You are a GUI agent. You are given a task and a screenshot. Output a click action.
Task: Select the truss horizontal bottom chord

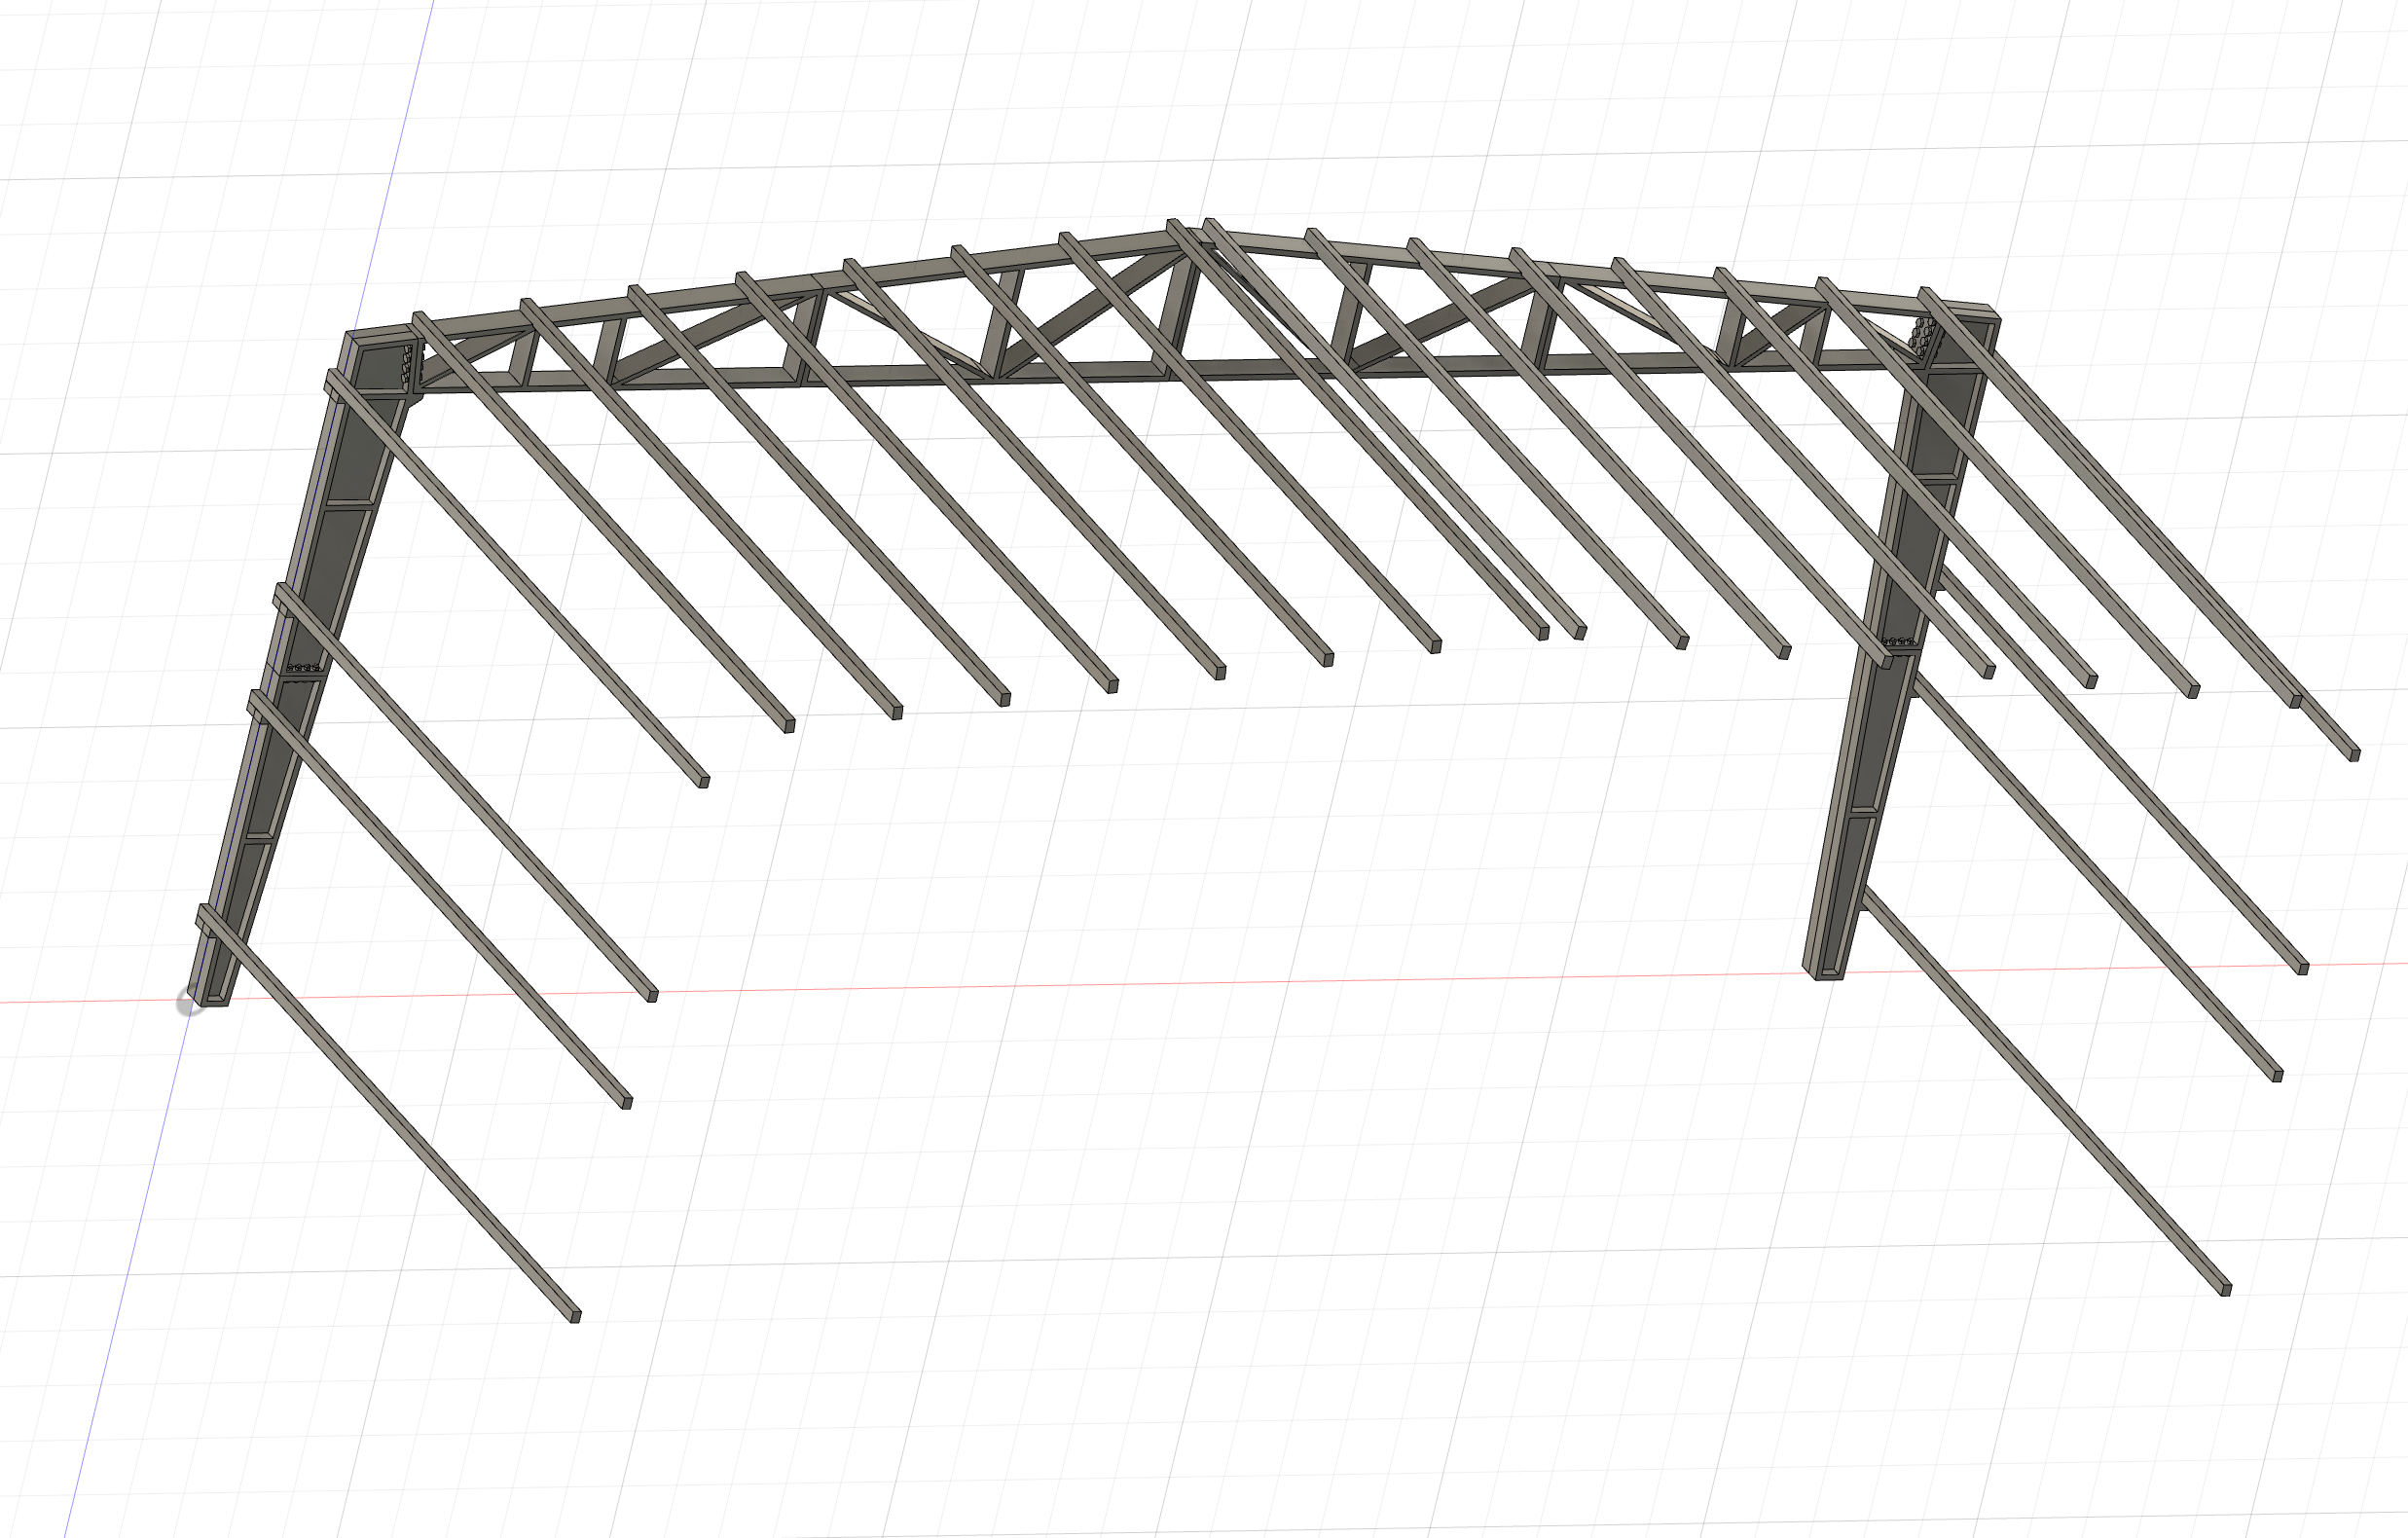1170,372
